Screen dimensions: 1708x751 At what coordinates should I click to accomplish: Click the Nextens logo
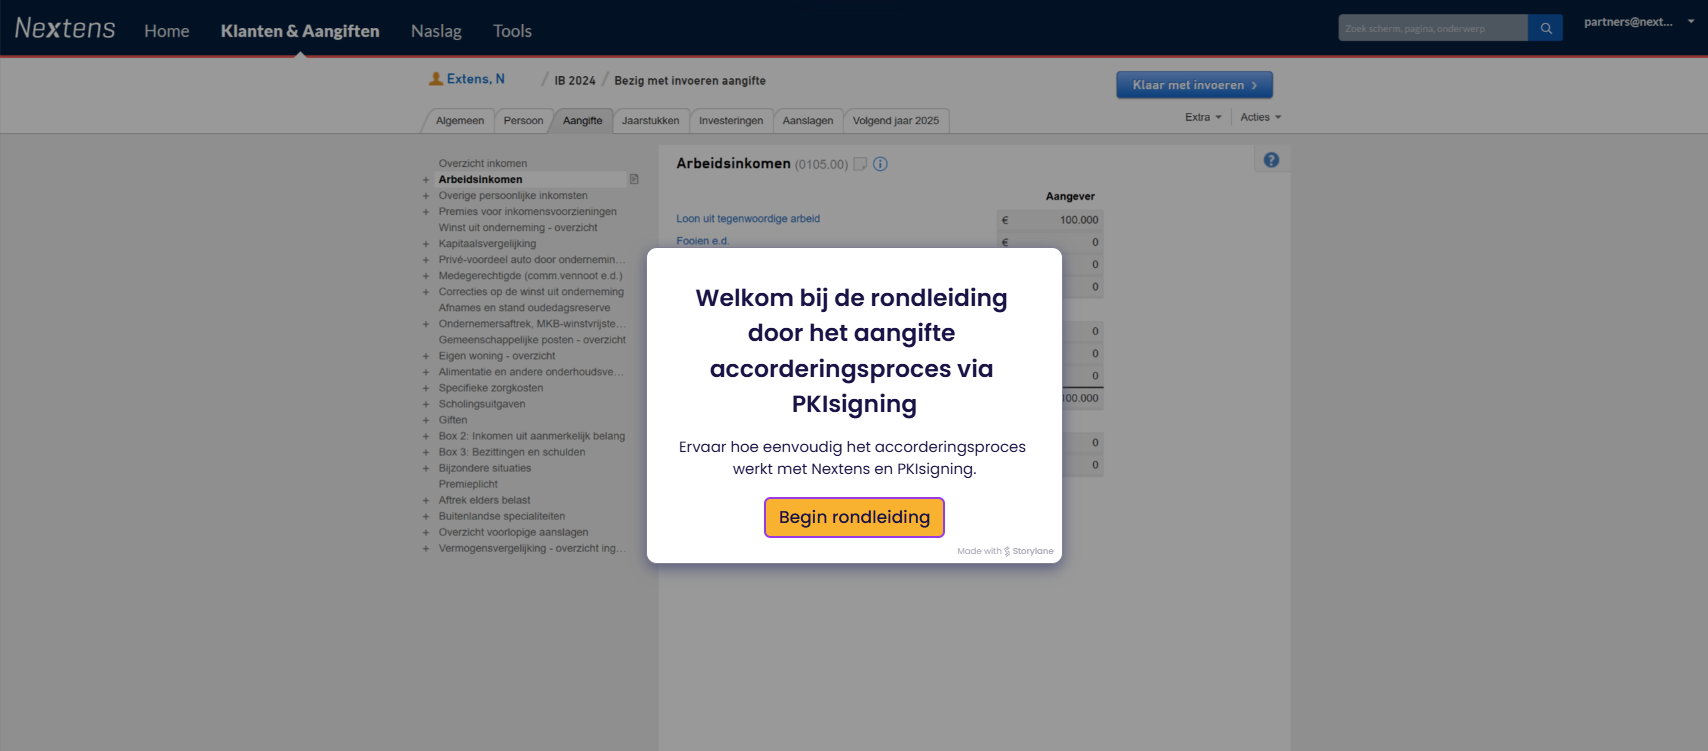(x=65, y=29)
